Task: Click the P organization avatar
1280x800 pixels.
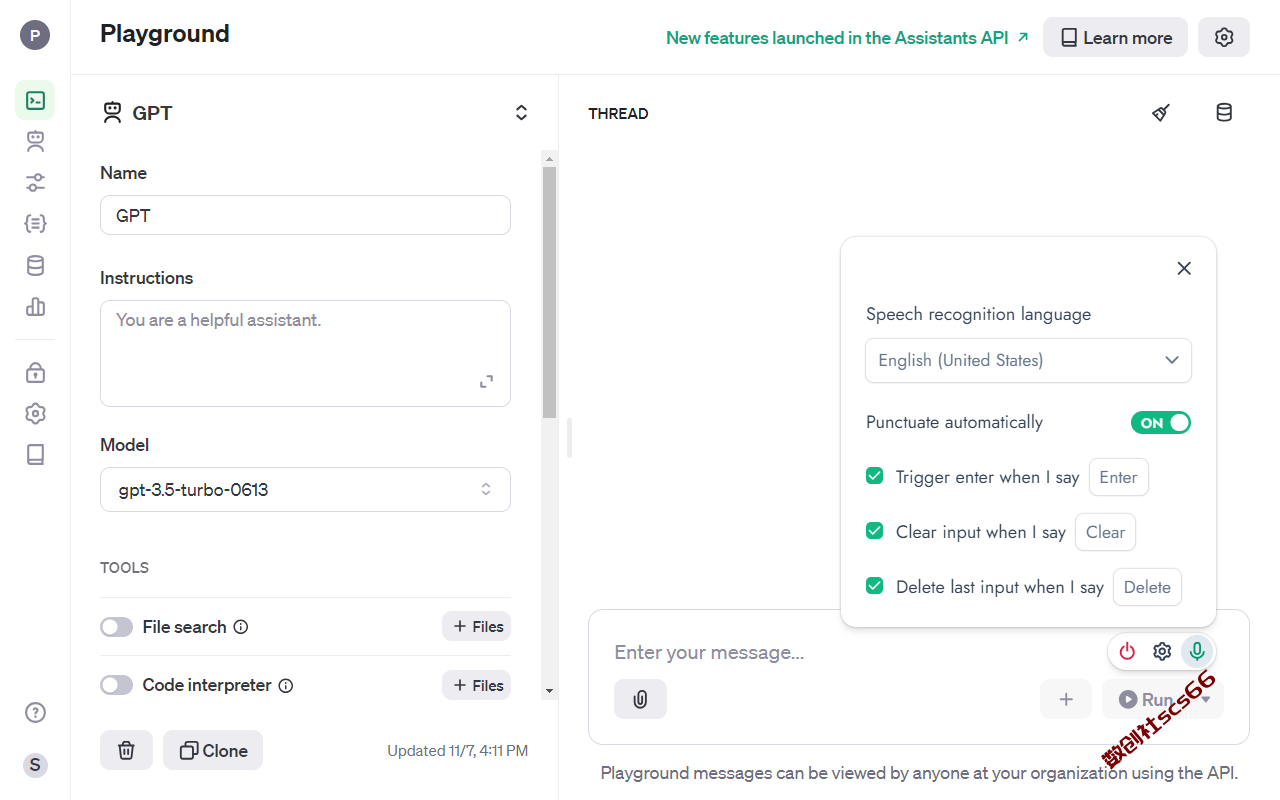Action: coord(35,36)
